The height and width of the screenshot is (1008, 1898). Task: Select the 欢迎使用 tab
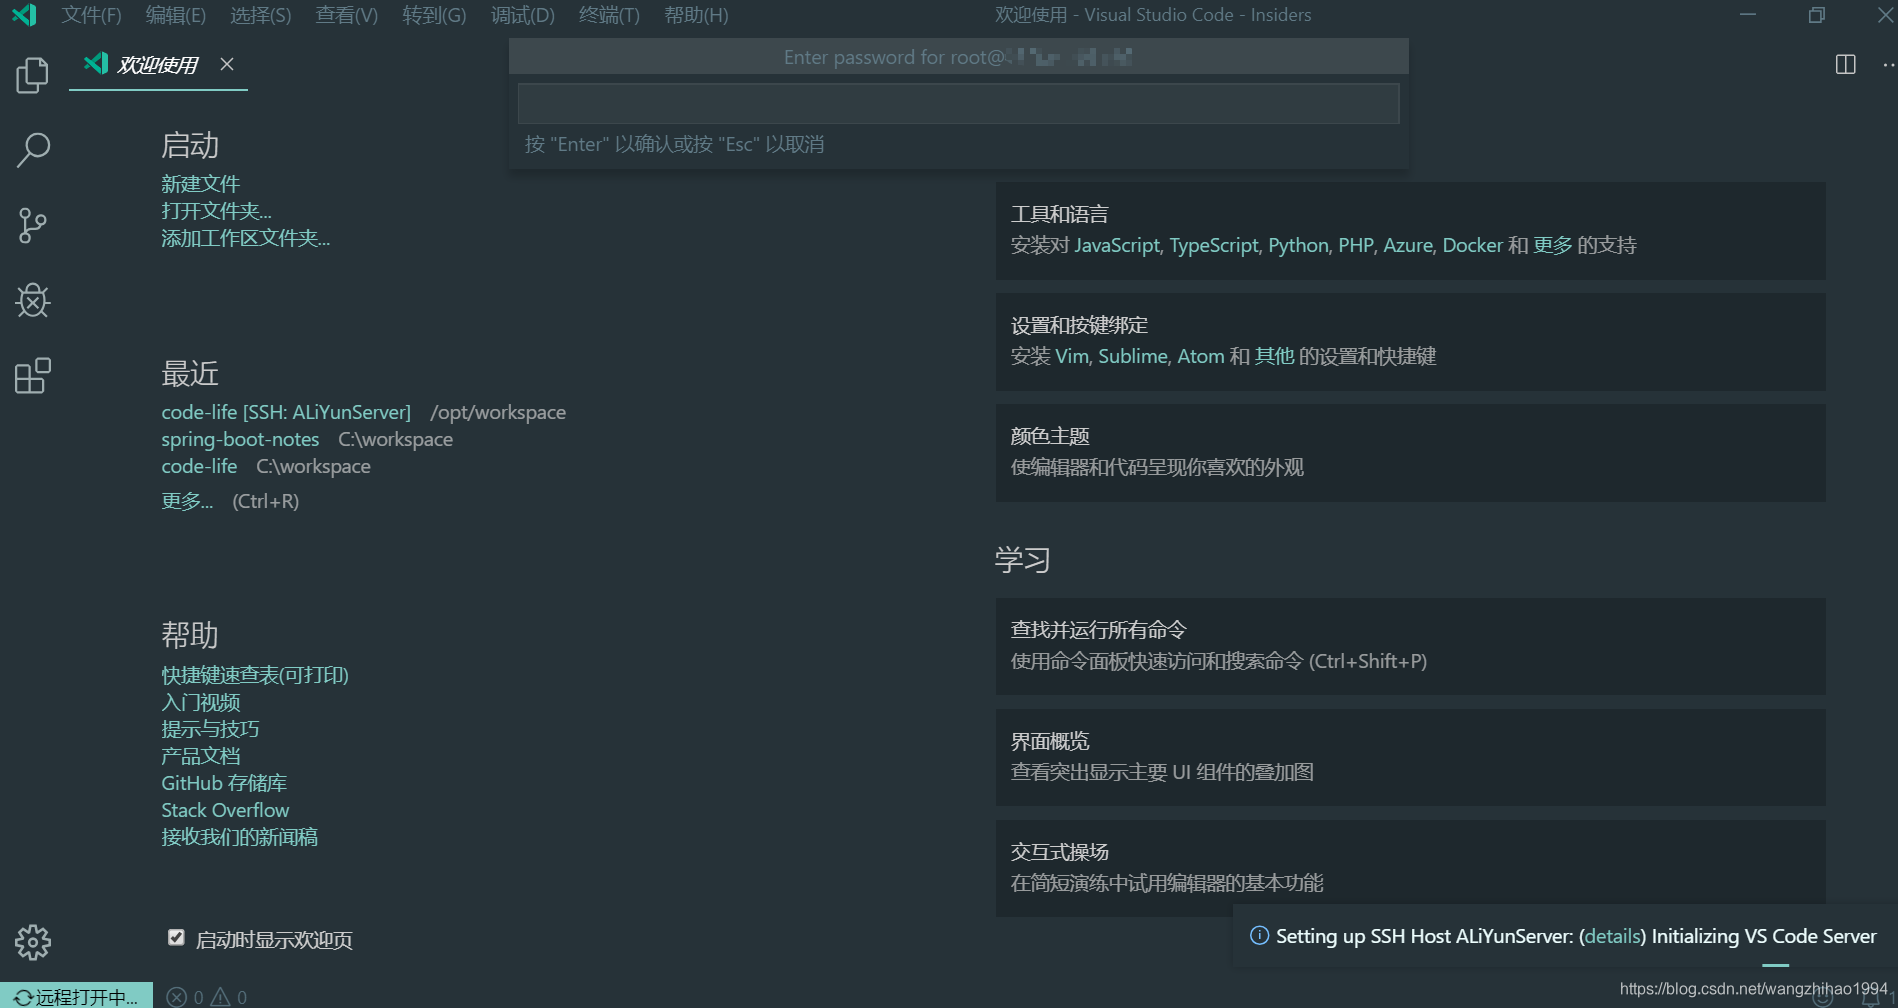click(158, 65)
